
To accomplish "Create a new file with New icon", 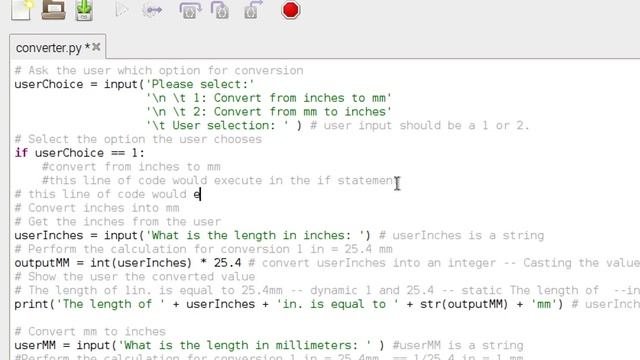I will (22, 9).
